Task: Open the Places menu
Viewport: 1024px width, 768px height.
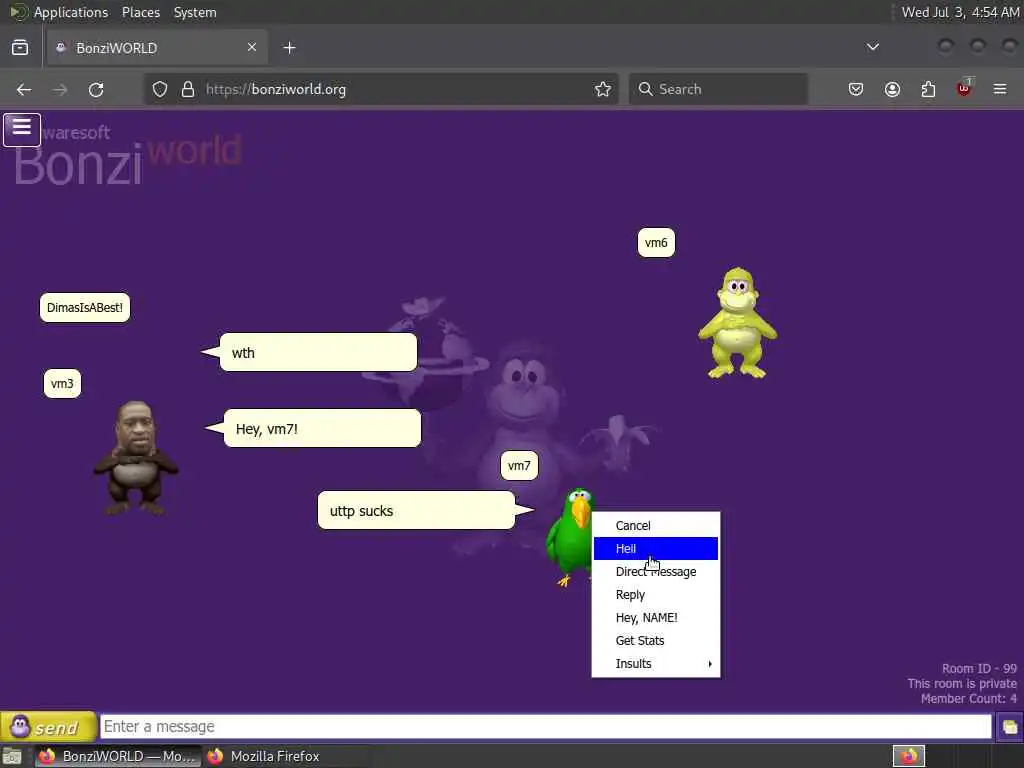Action: [141, 12]
